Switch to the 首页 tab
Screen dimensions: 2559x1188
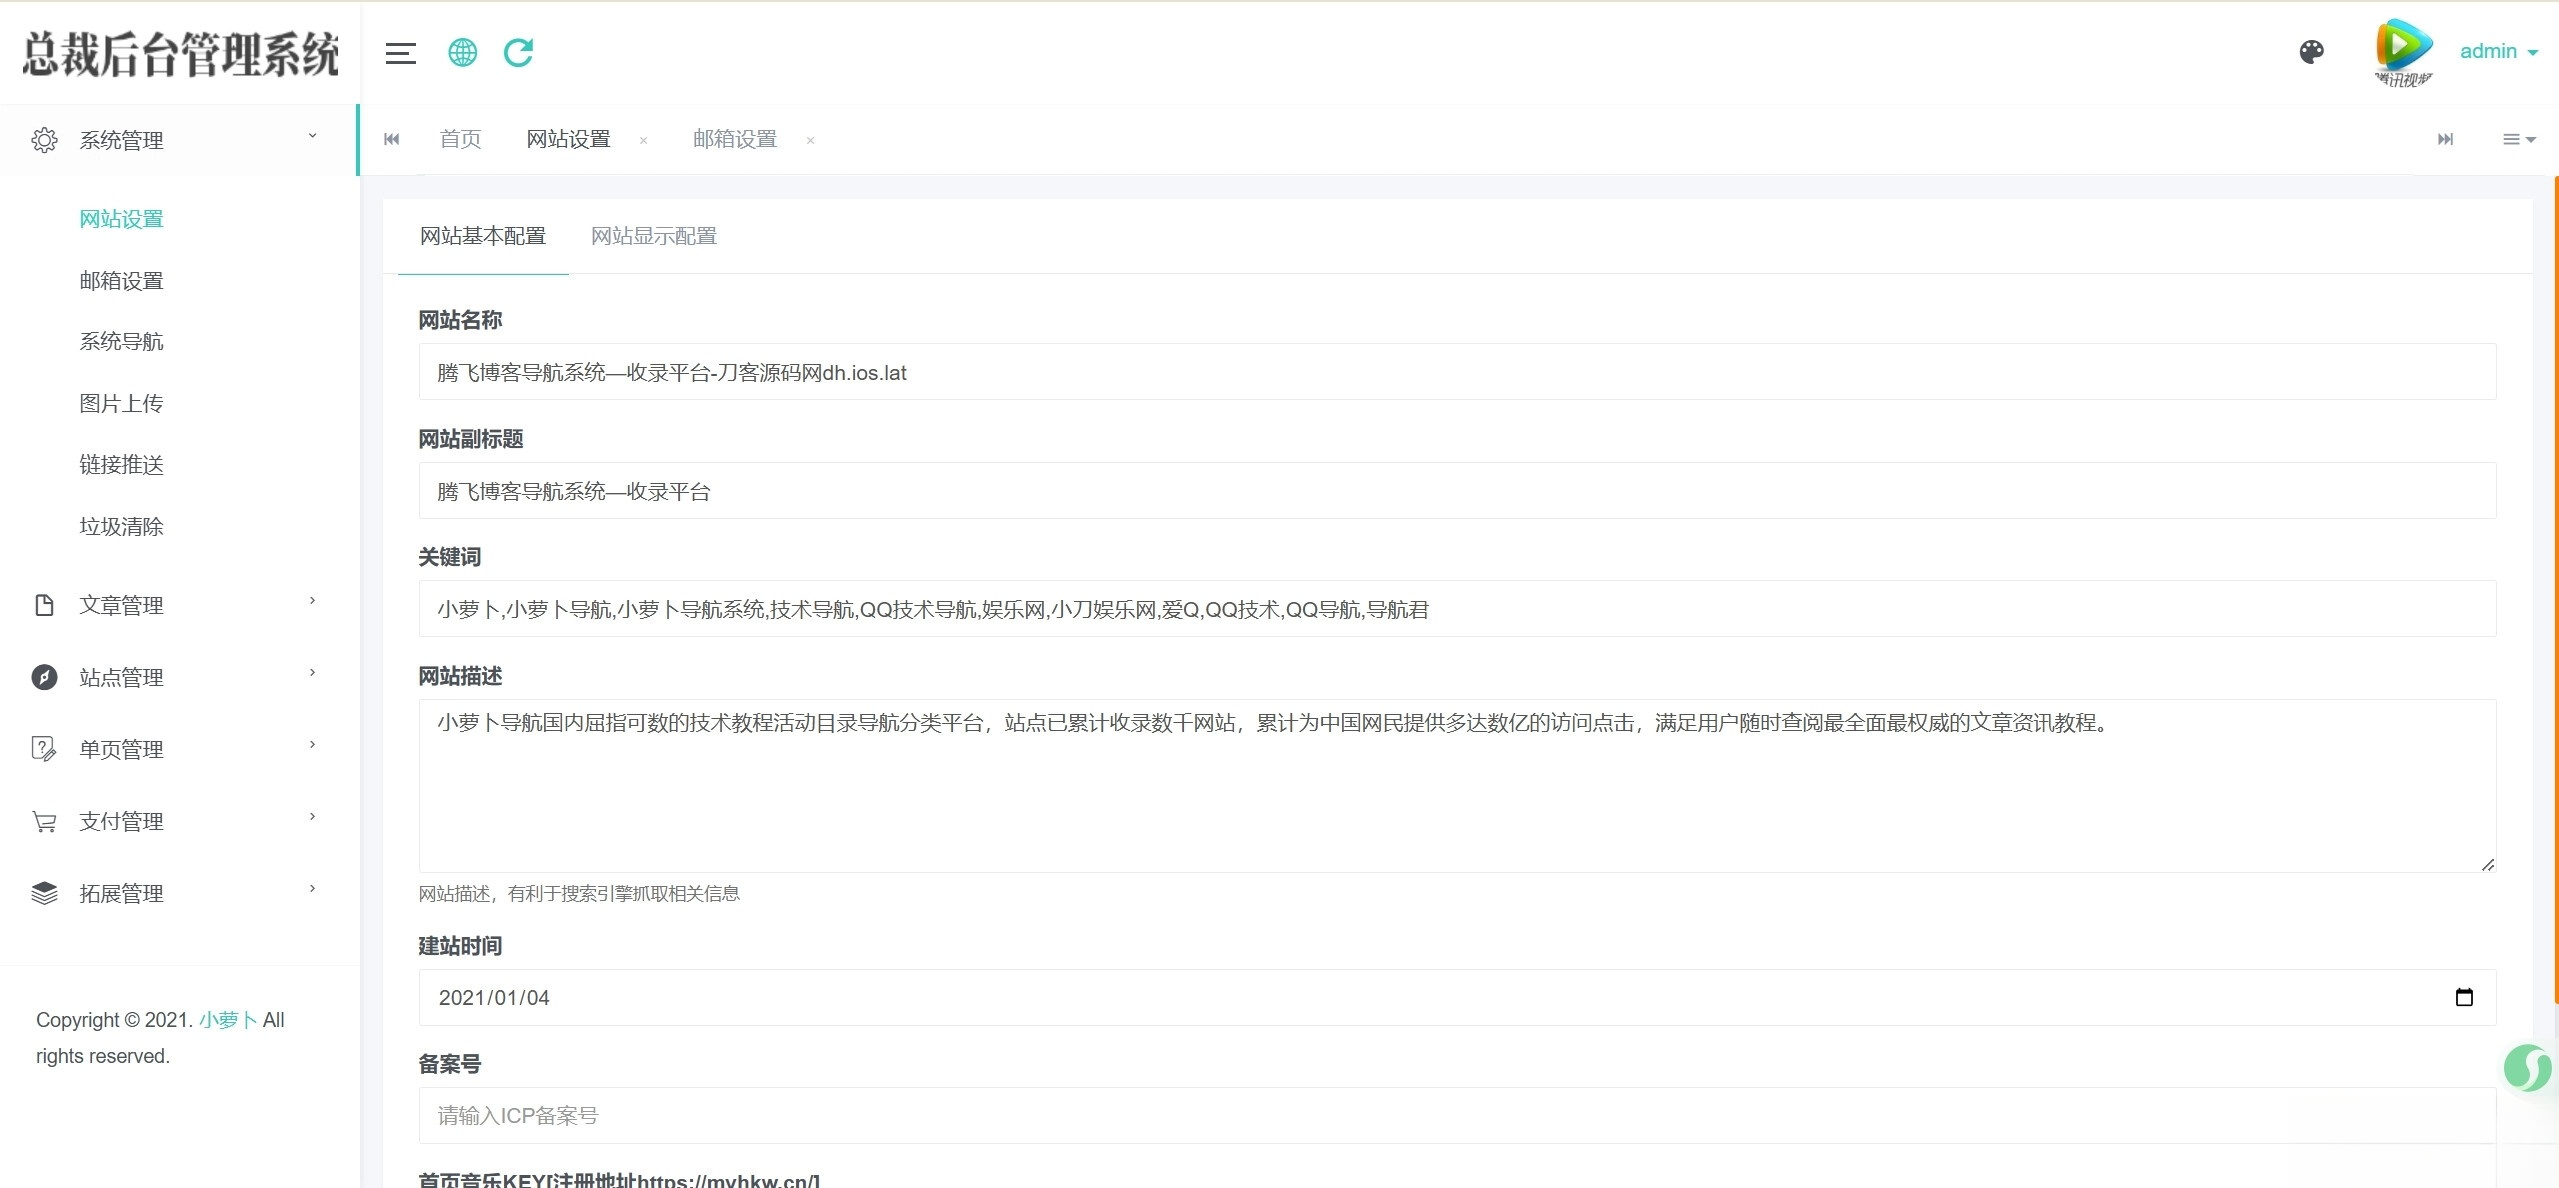click(459, 139)
